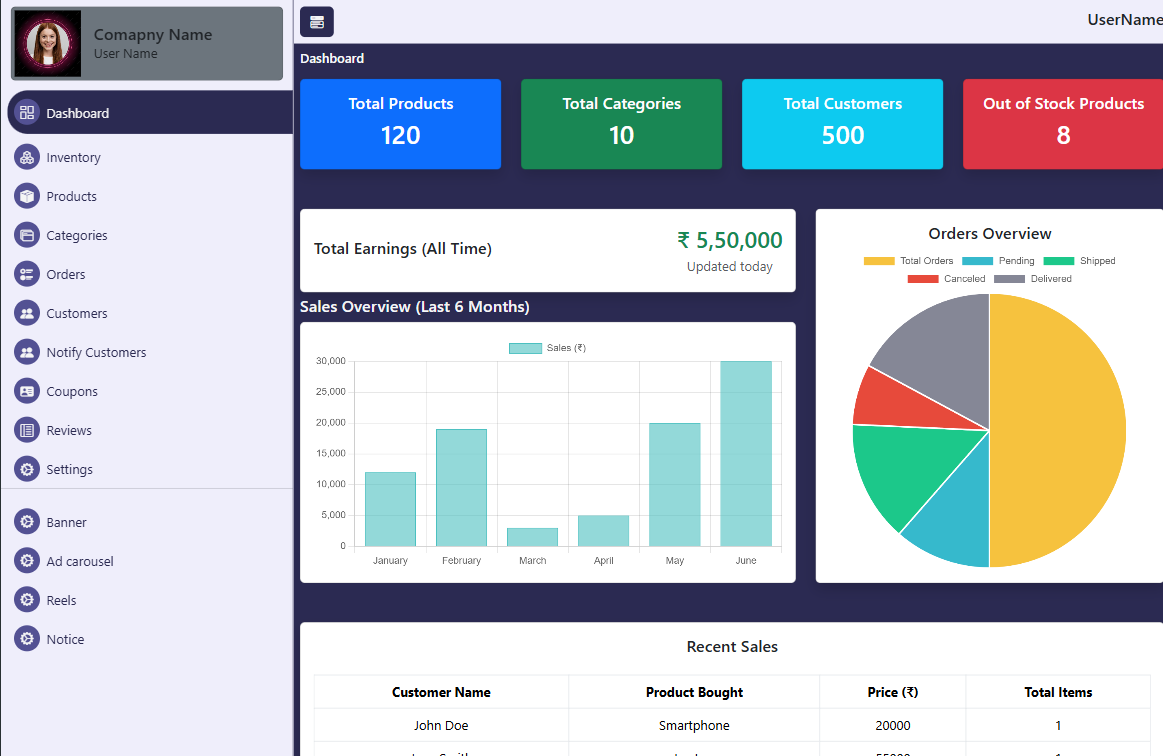
Task: Select the Out of Stock Products card
Action: 1062,124
